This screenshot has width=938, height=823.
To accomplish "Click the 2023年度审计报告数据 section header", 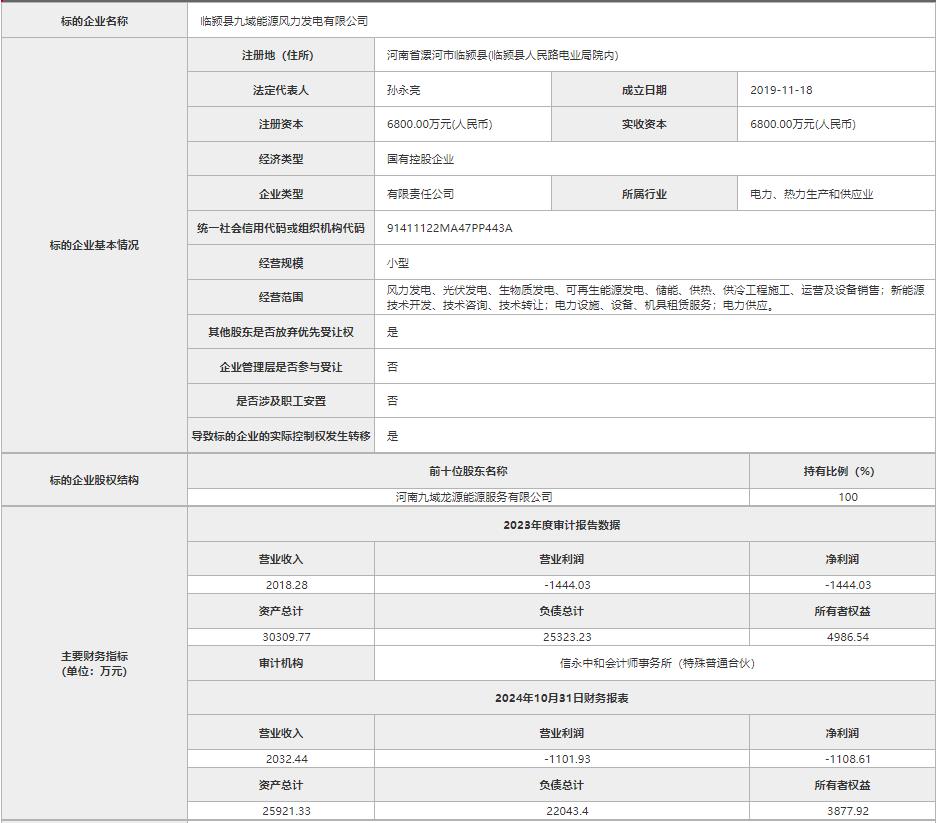I will [561, 525].
